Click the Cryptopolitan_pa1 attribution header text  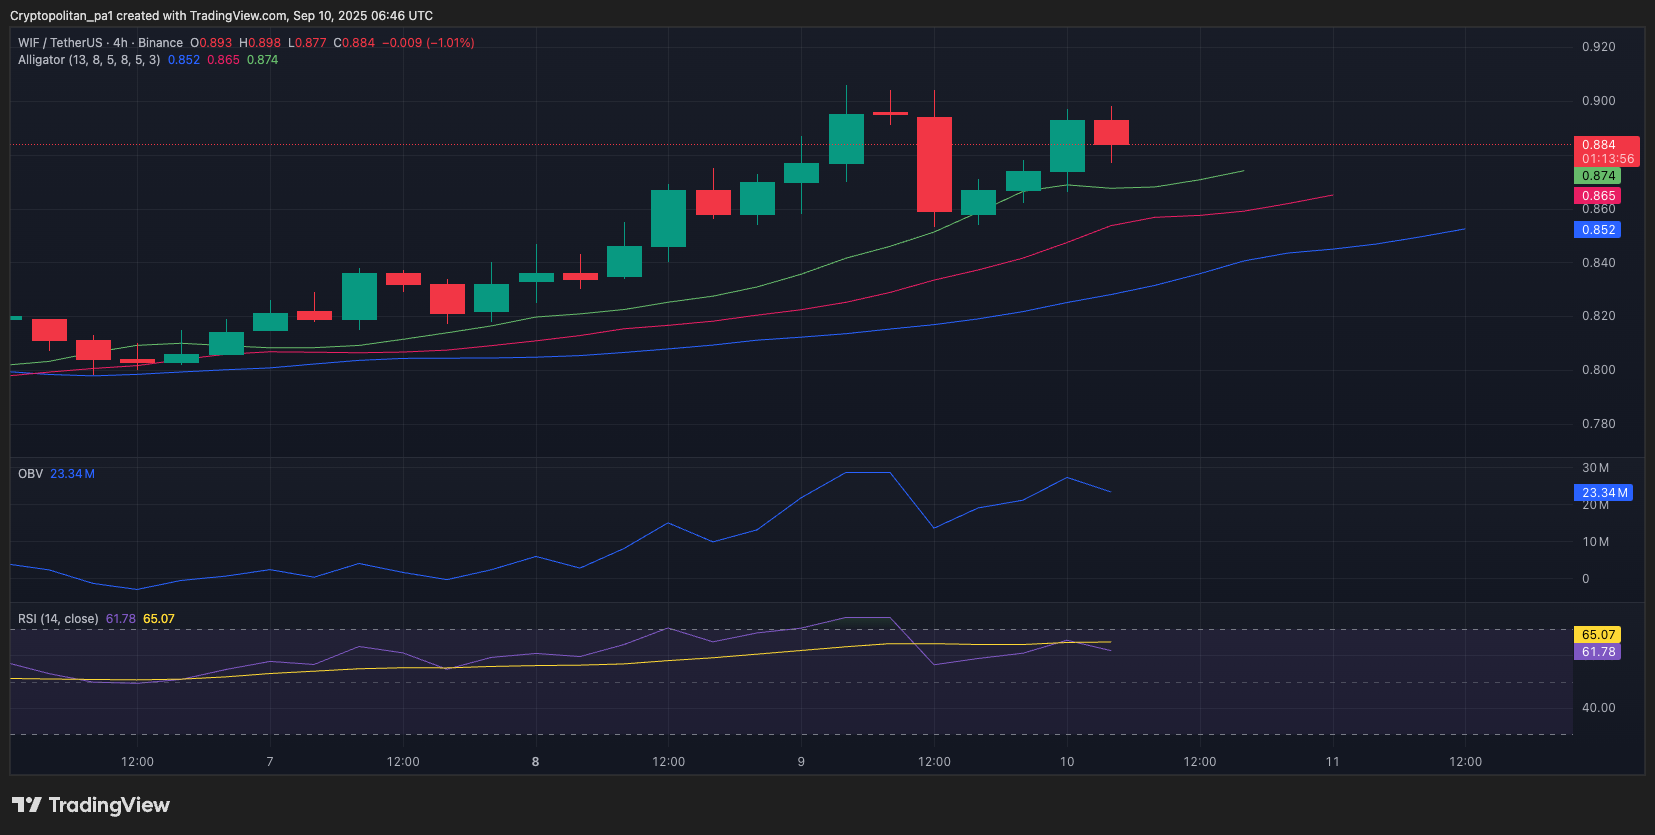click(x=221, y=16)
